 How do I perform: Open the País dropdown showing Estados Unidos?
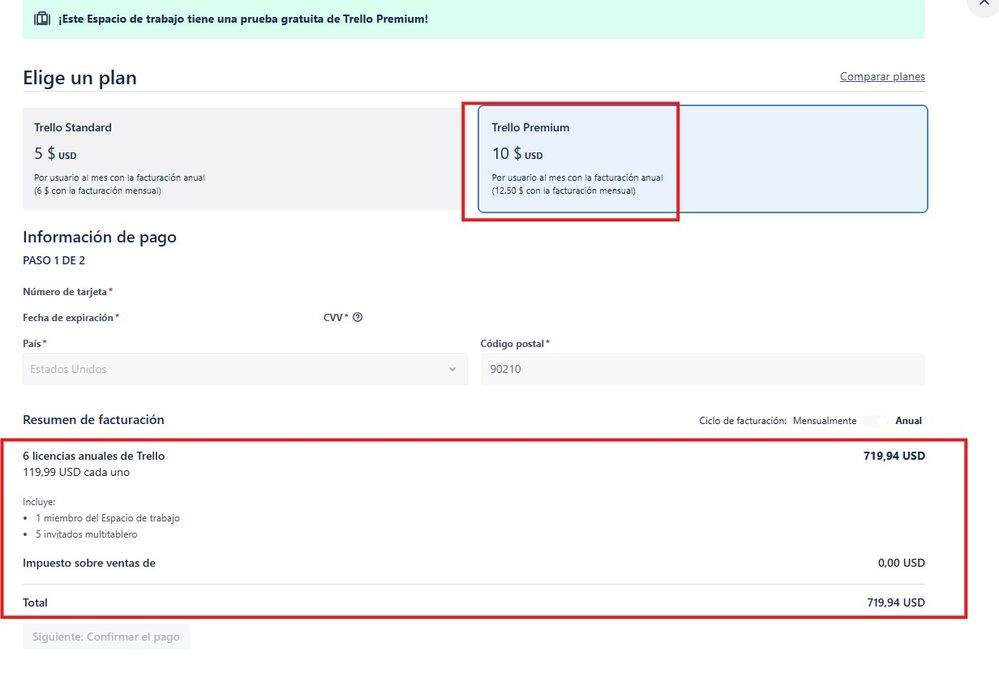click(245, 369)
